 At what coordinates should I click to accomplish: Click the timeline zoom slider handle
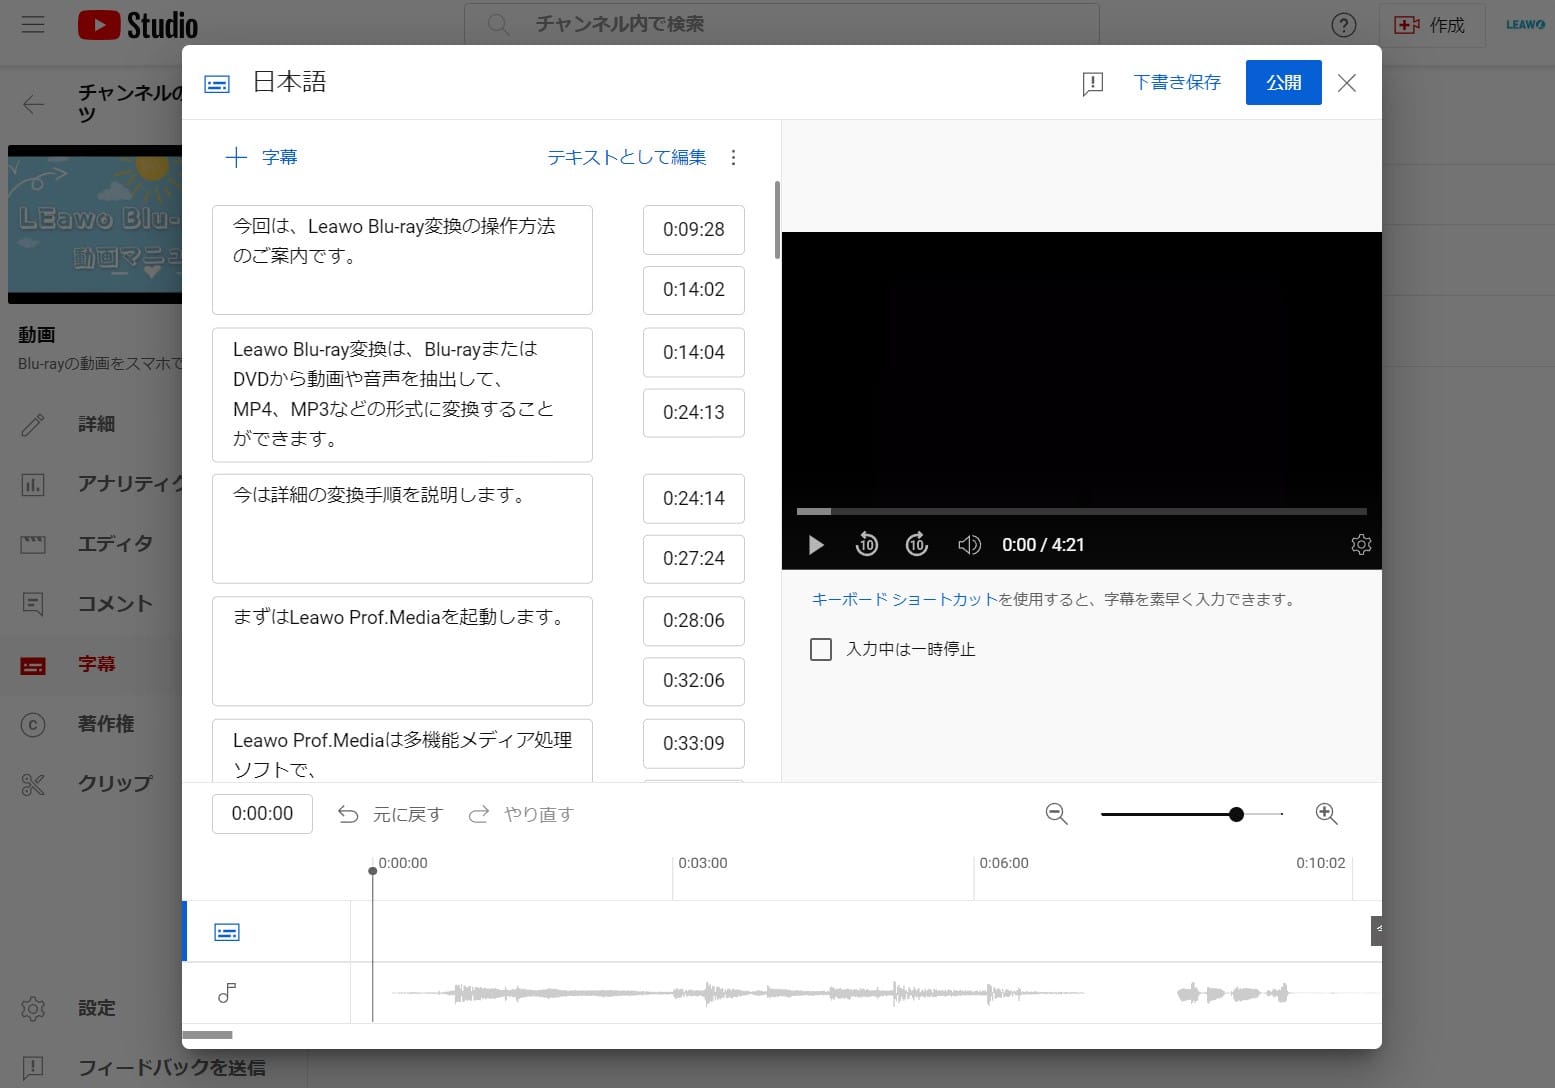tap(1236, 814)
